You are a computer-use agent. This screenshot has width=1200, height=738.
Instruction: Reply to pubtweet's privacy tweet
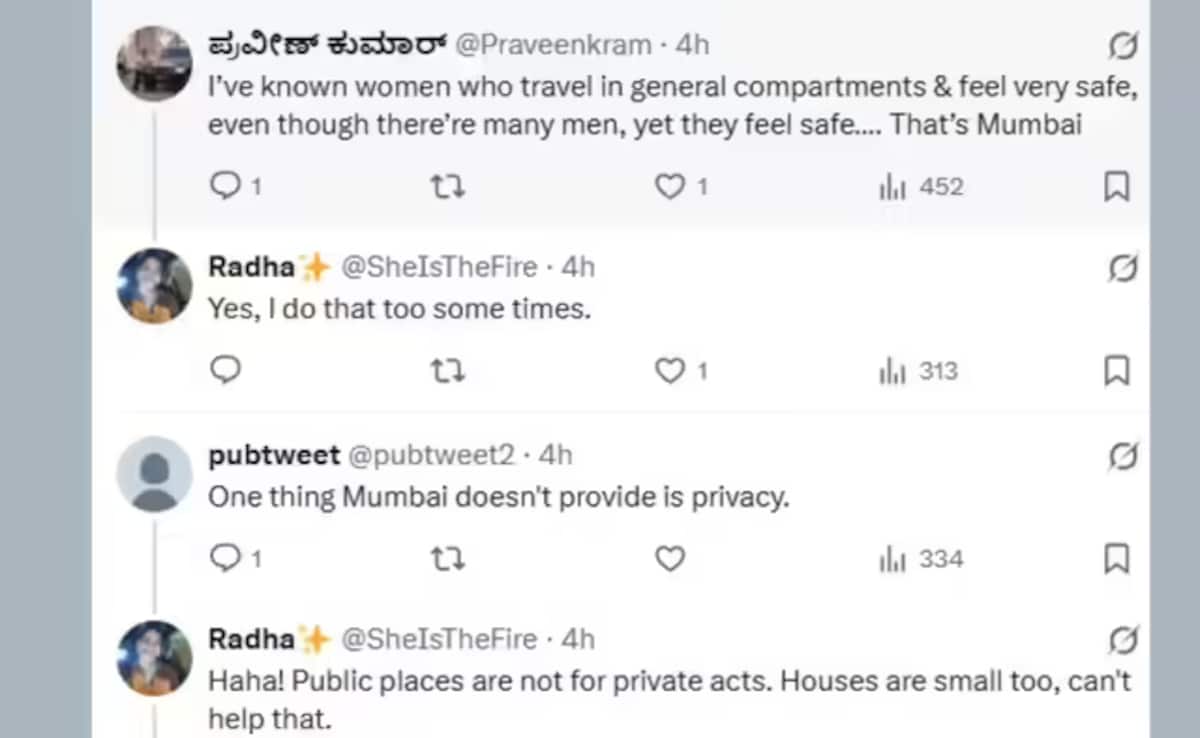tap(227, 558)
